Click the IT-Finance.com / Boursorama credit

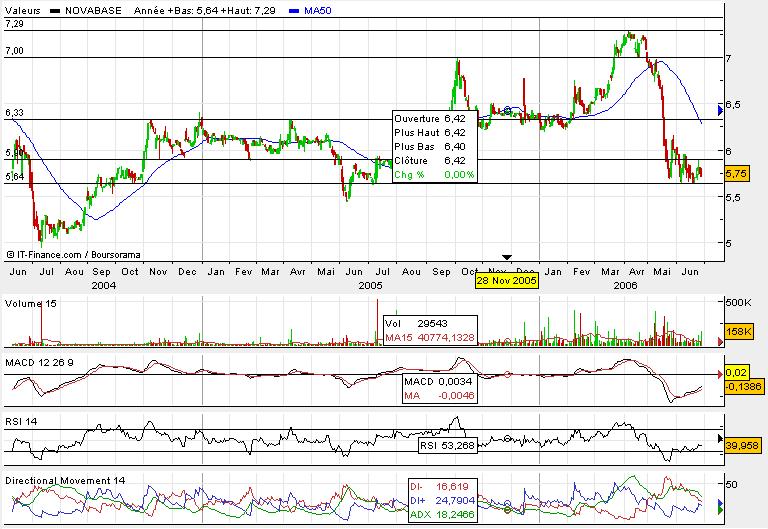coord(73,255)
